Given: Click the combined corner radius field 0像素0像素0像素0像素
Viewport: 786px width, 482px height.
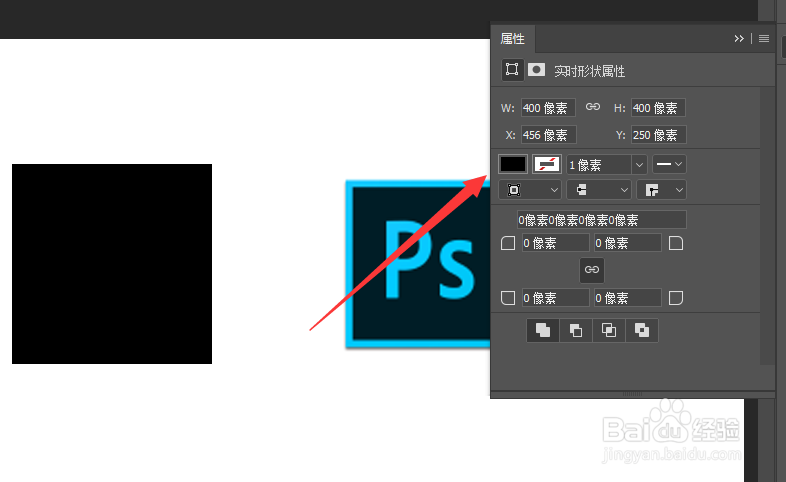Looking at the screenshot, I should tap(602, 220).
